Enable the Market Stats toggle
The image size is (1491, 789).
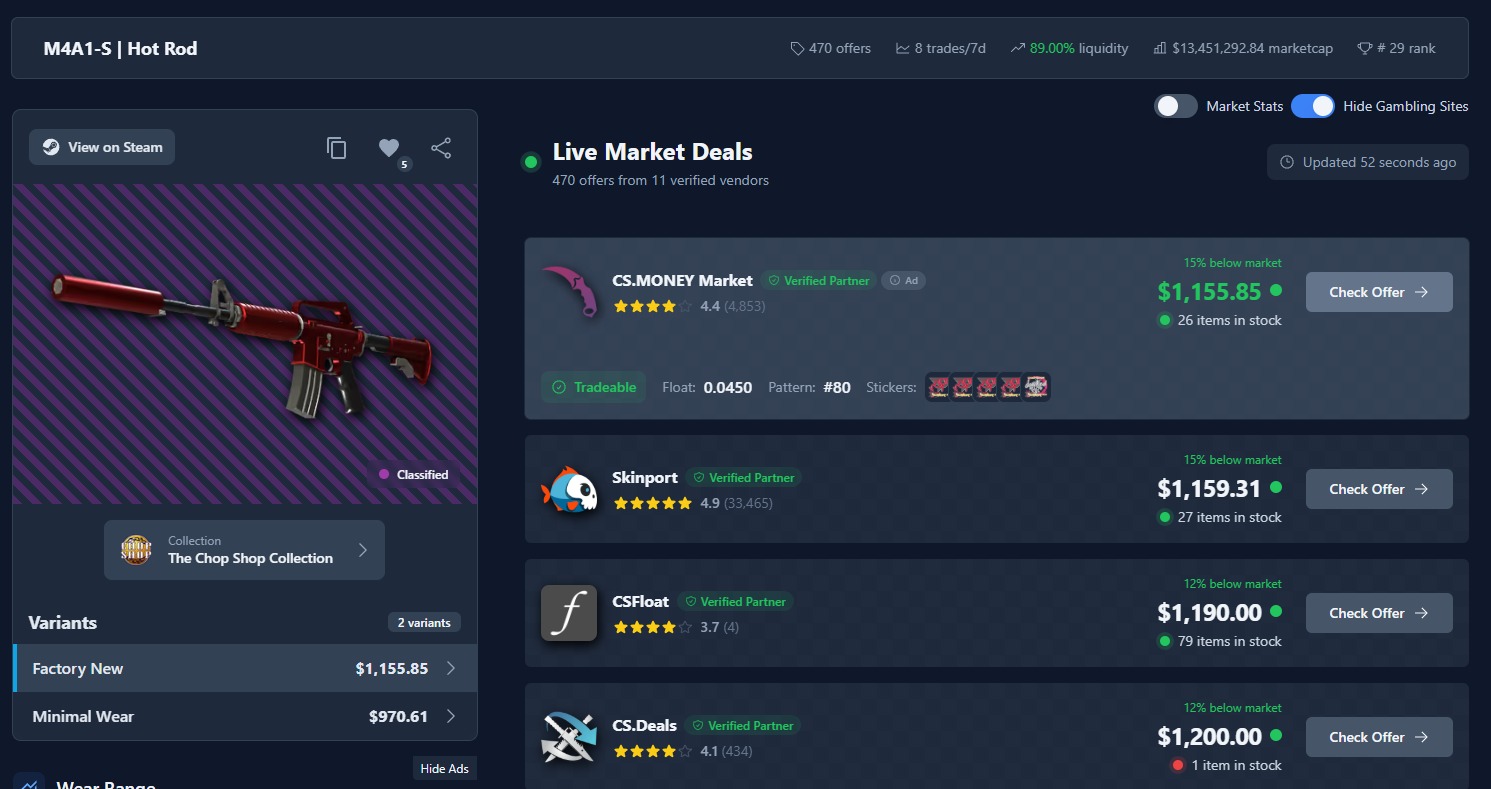coord(1176,106)
